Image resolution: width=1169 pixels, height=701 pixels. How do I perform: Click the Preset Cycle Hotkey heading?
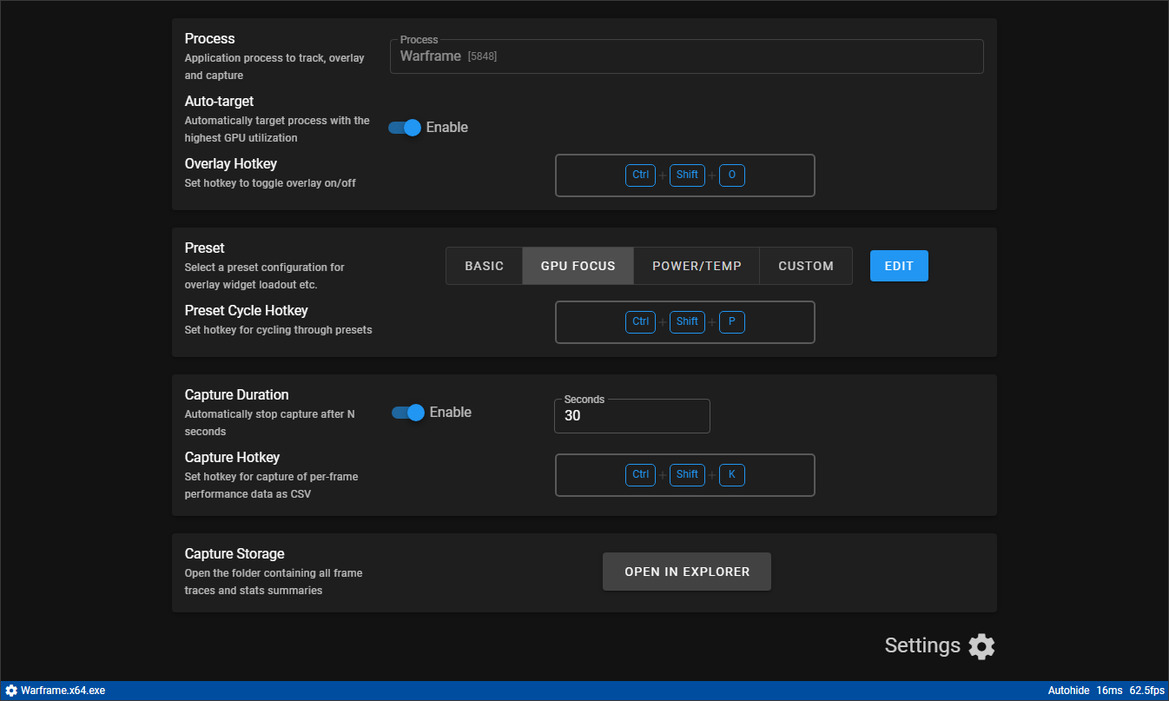(246, 310)
